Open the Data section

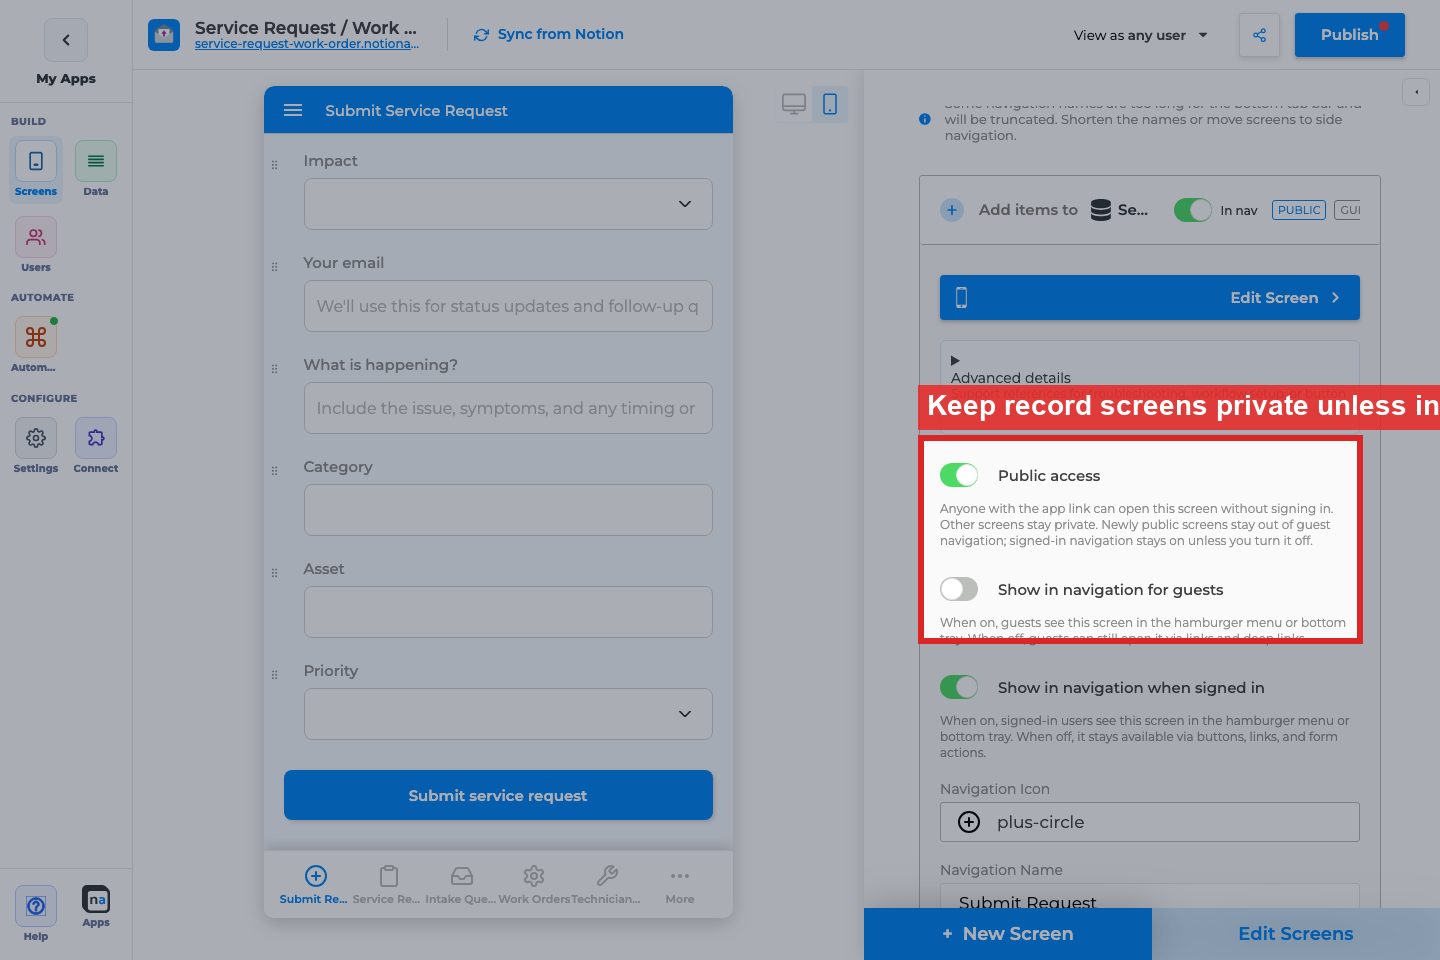[96, 170]
